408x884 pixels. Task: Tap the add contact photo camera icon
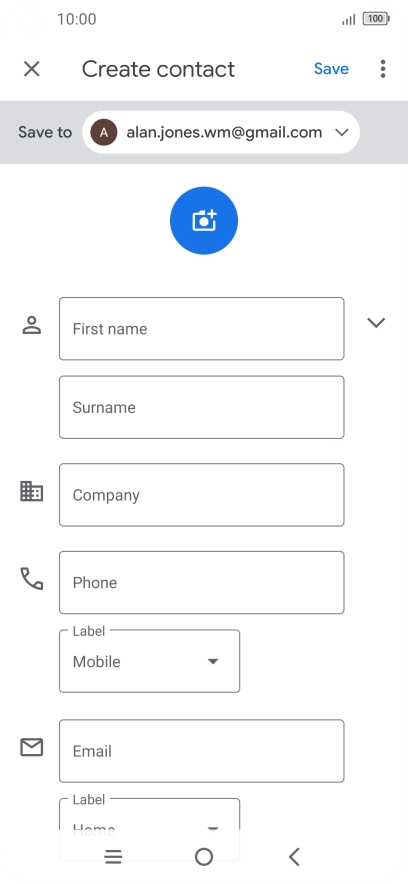point(204,220)
